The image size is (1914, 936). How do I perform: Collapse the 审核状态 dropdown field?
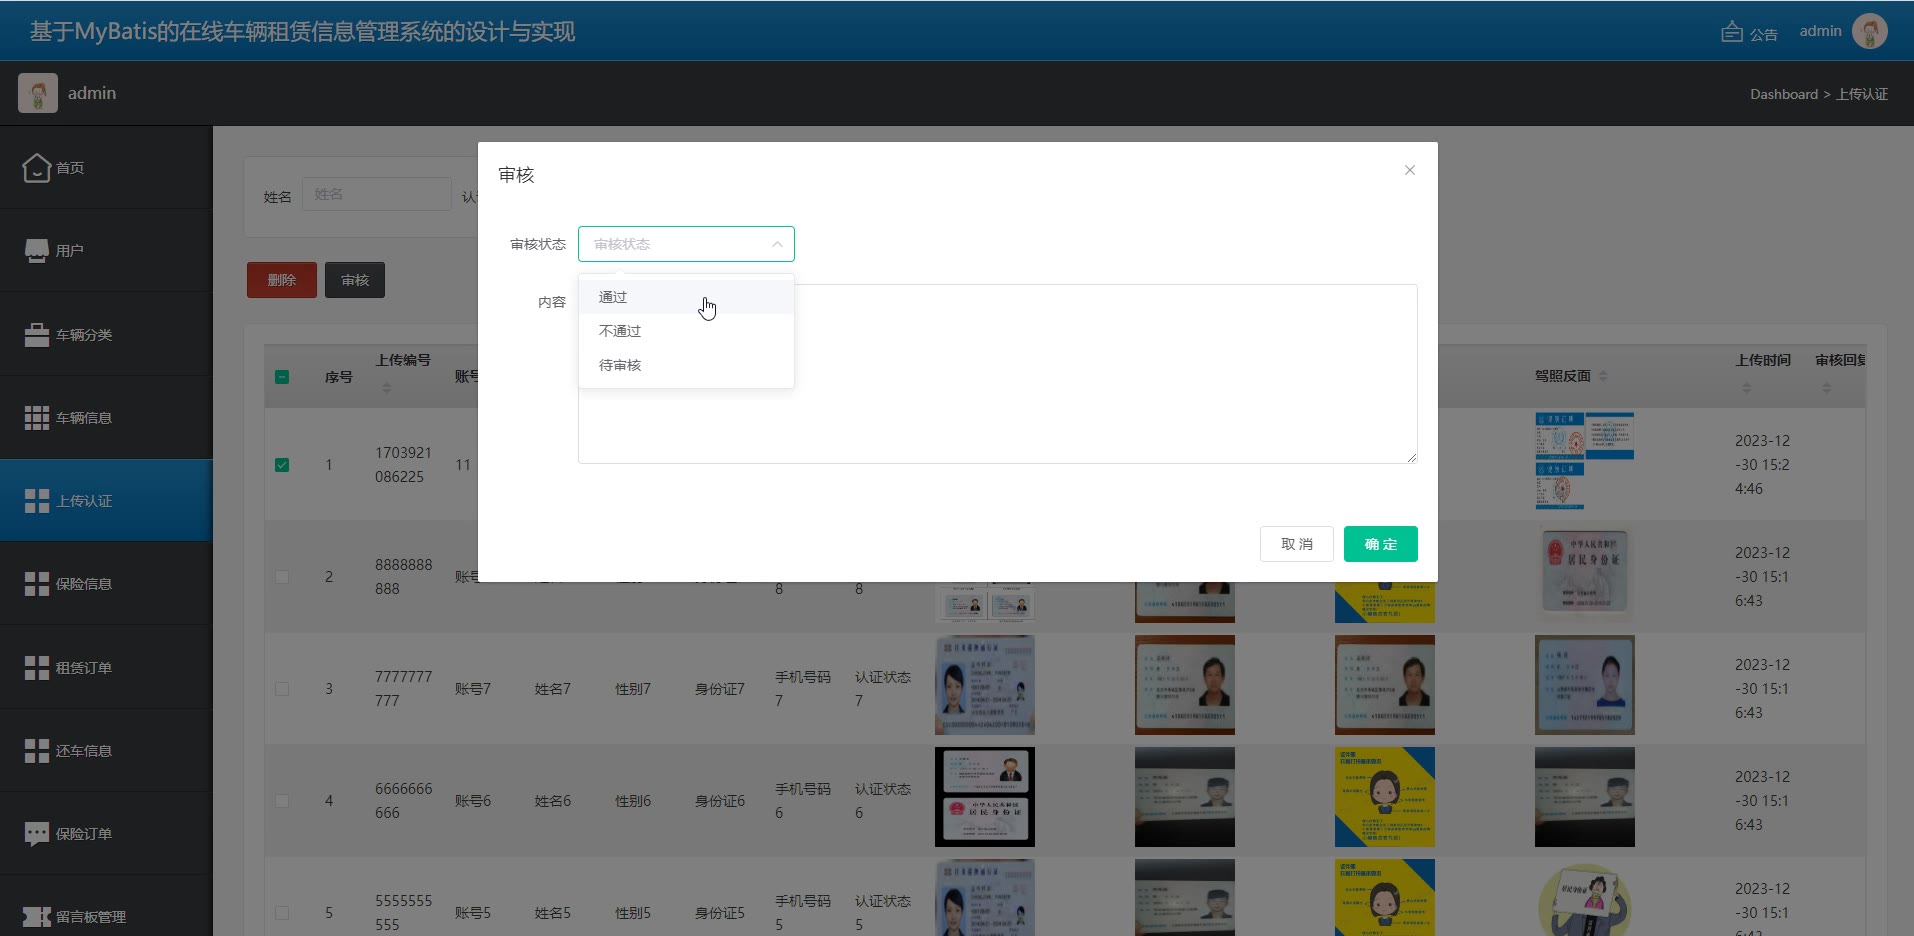tap(686, 244)
